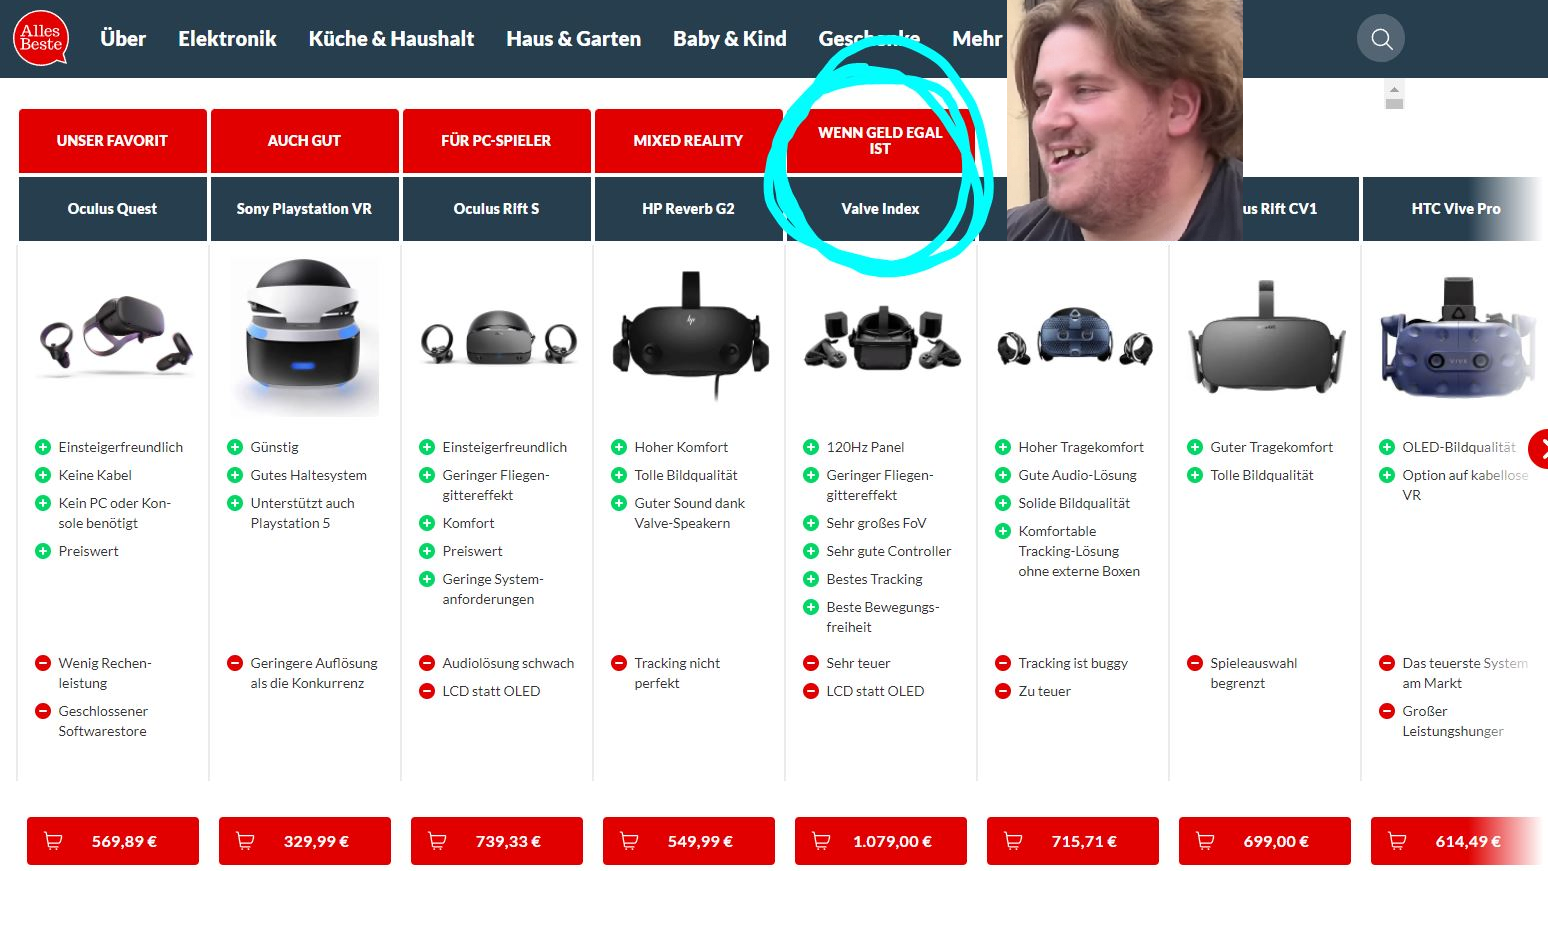Click the Oculus Rift CV1 headset image
This screenshot has width=1548, height=941.
click(1266, 338)
